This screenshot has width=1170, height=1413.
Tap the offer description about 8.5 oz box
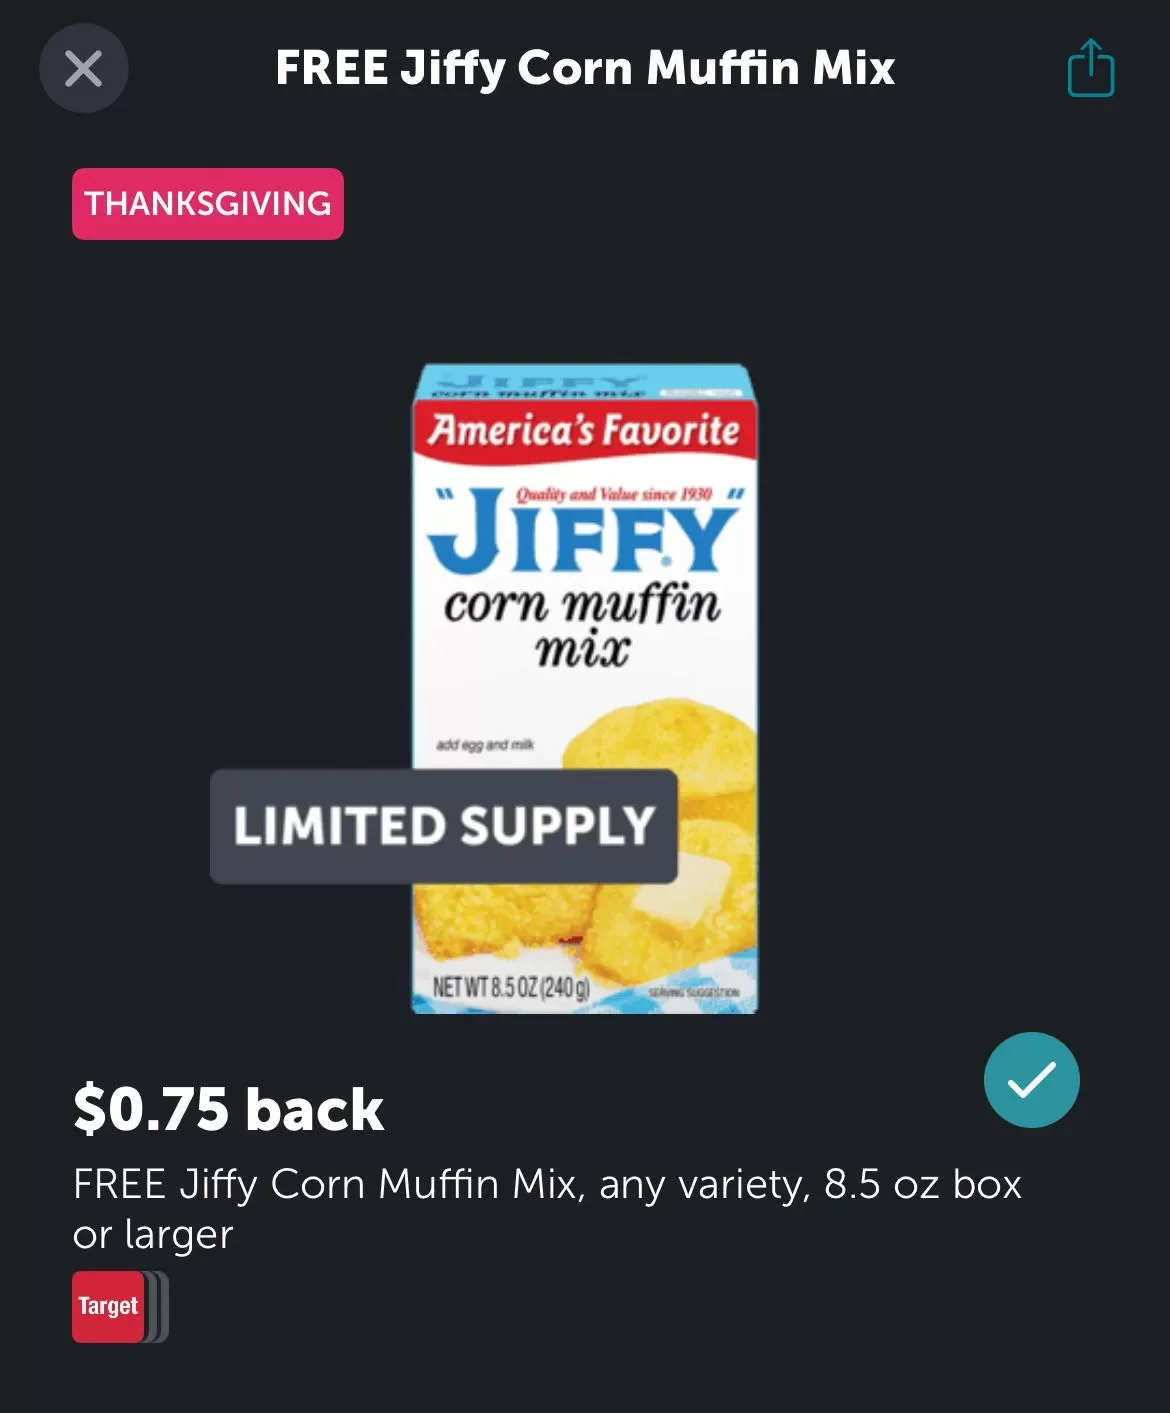click(547, 1208)
